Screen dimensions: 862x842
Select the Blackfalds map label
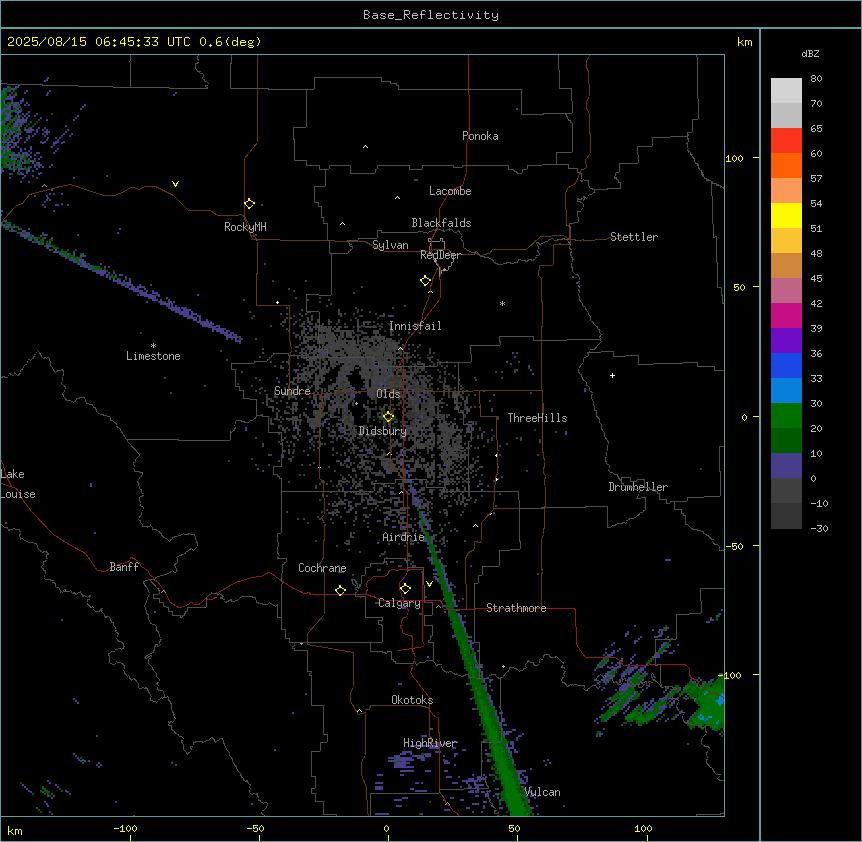pos(441,223)
